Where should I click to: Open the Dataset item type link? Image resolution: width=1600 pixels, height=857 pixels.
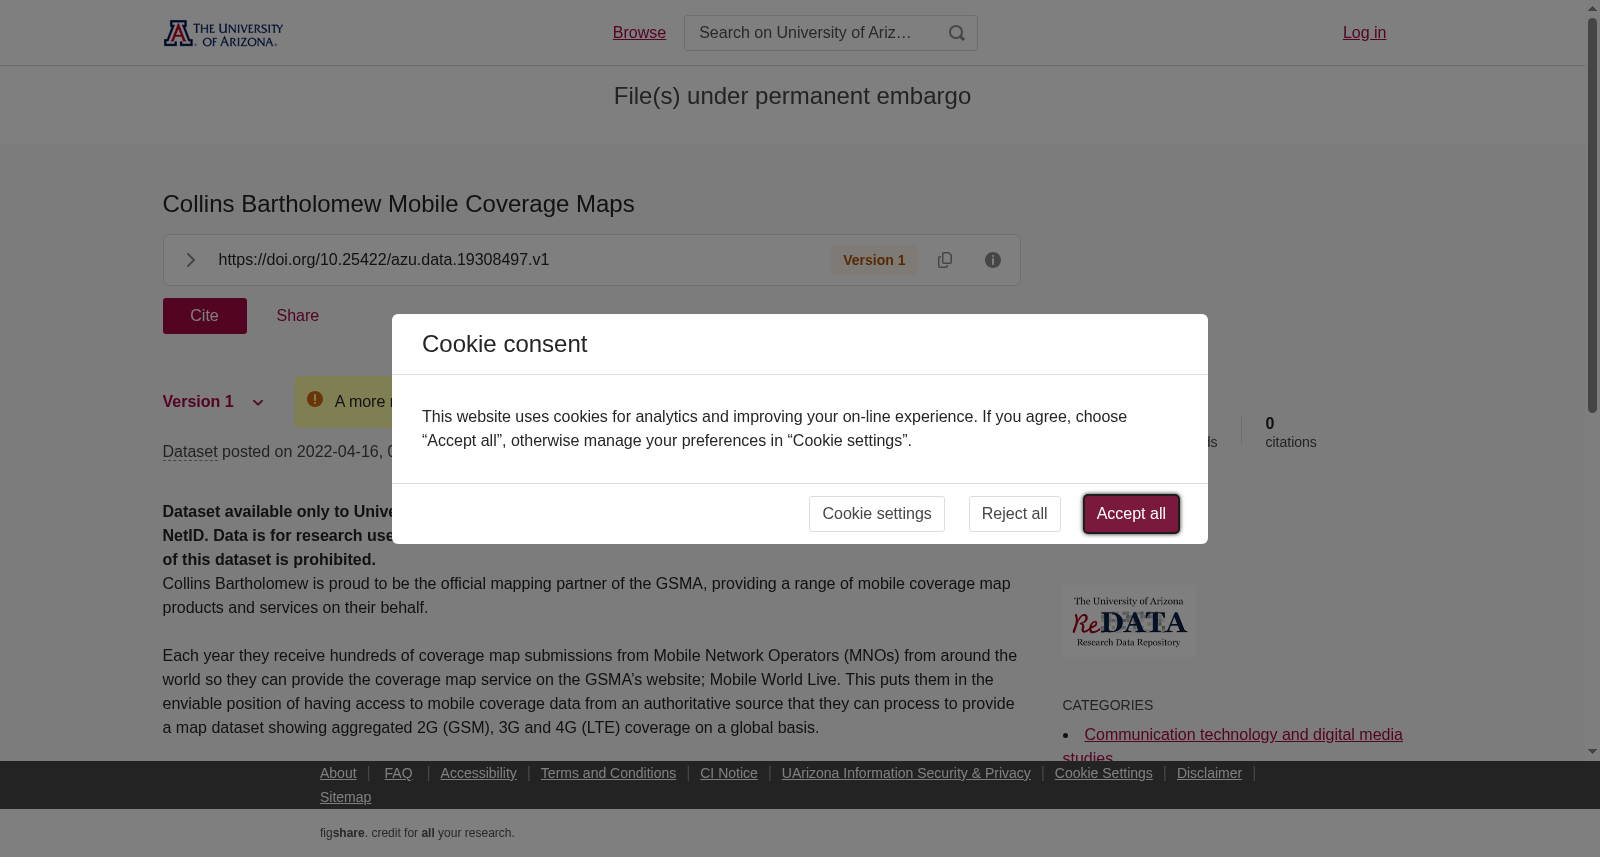(190, 452)
